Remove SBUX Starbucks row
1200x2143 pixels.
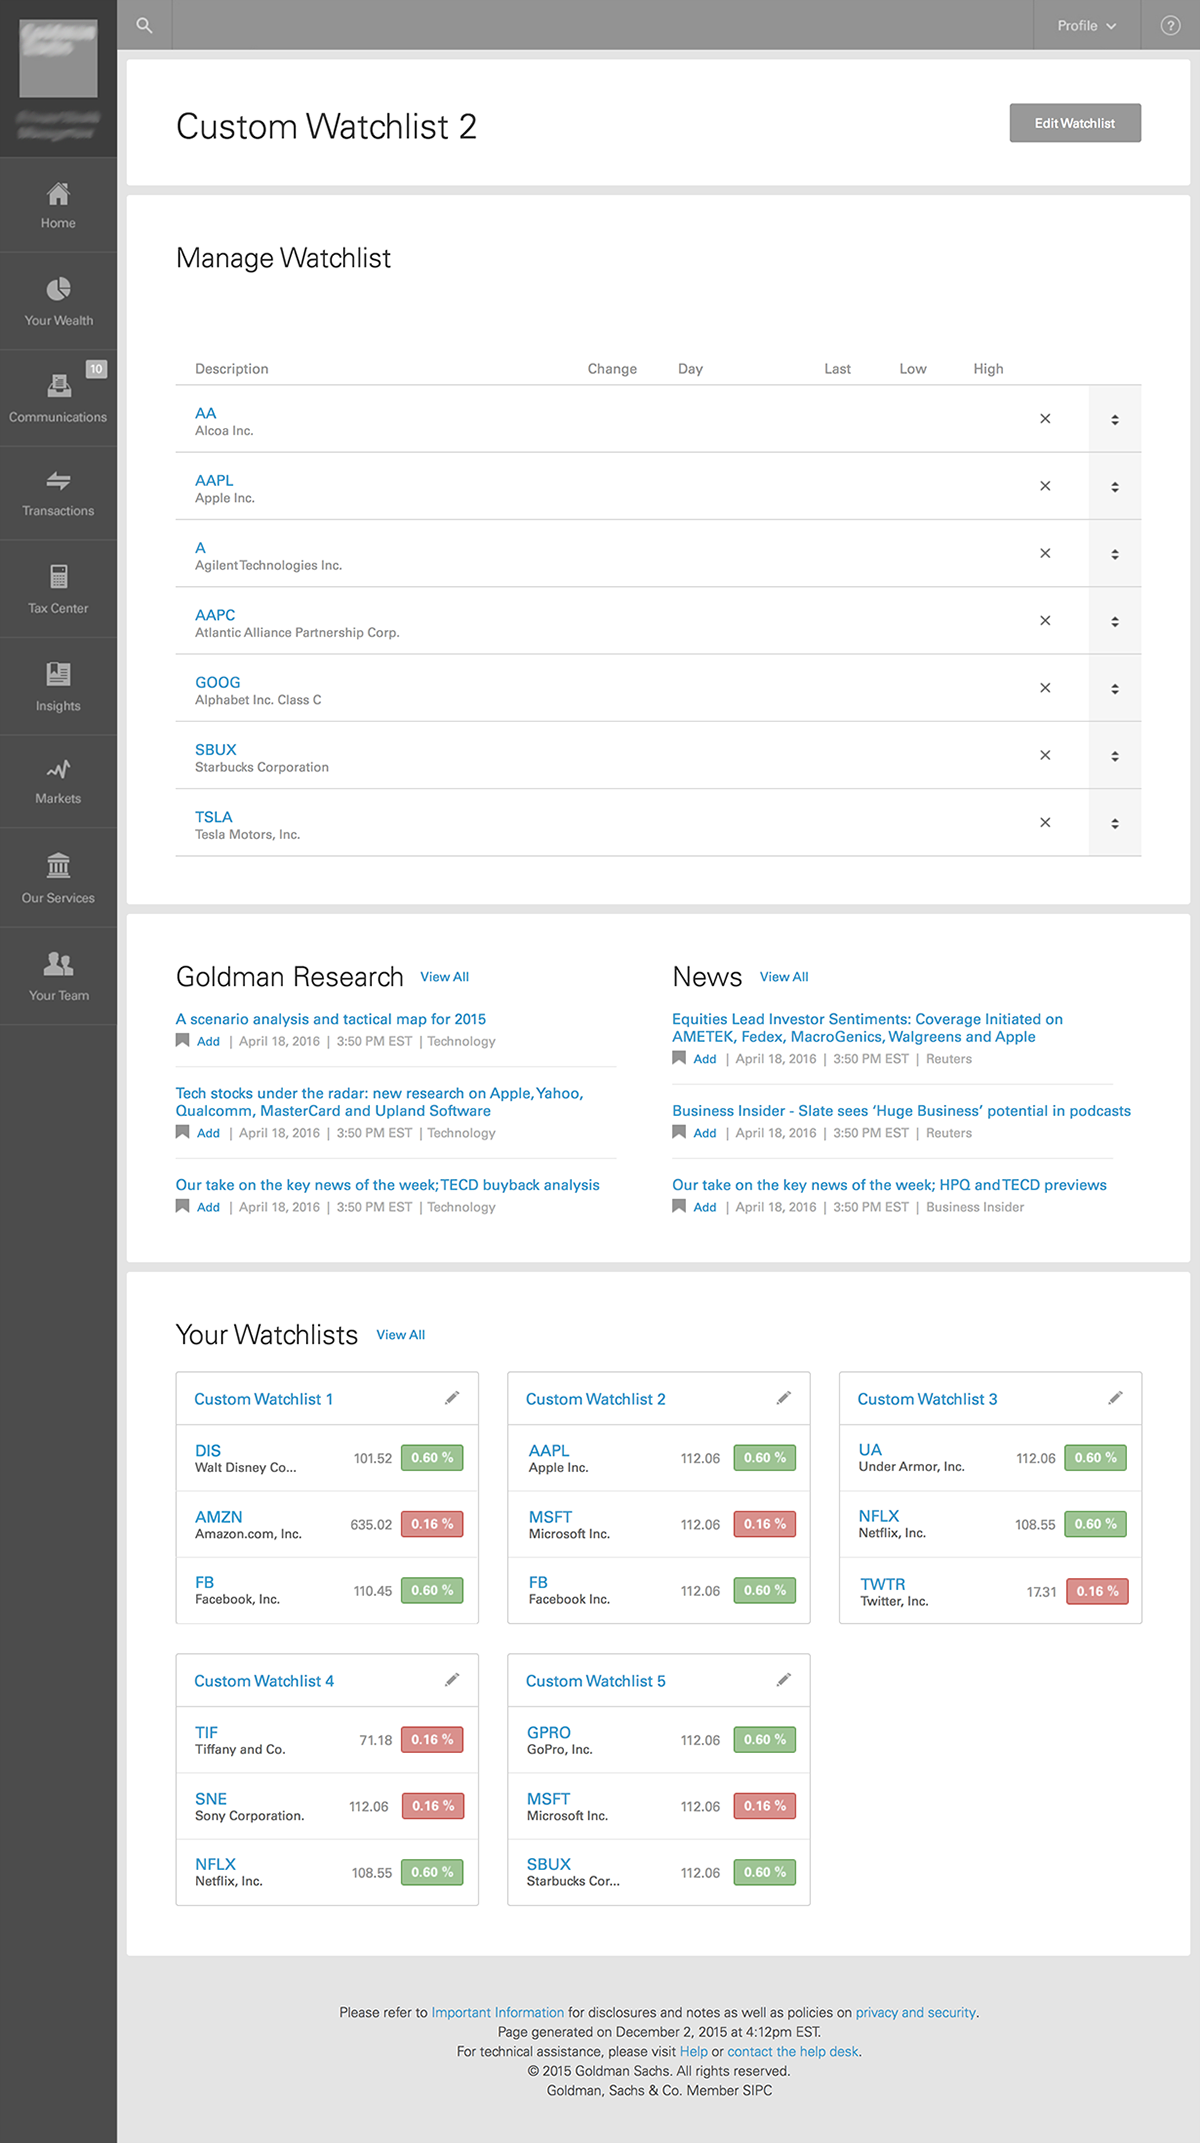pos(1045,755)
